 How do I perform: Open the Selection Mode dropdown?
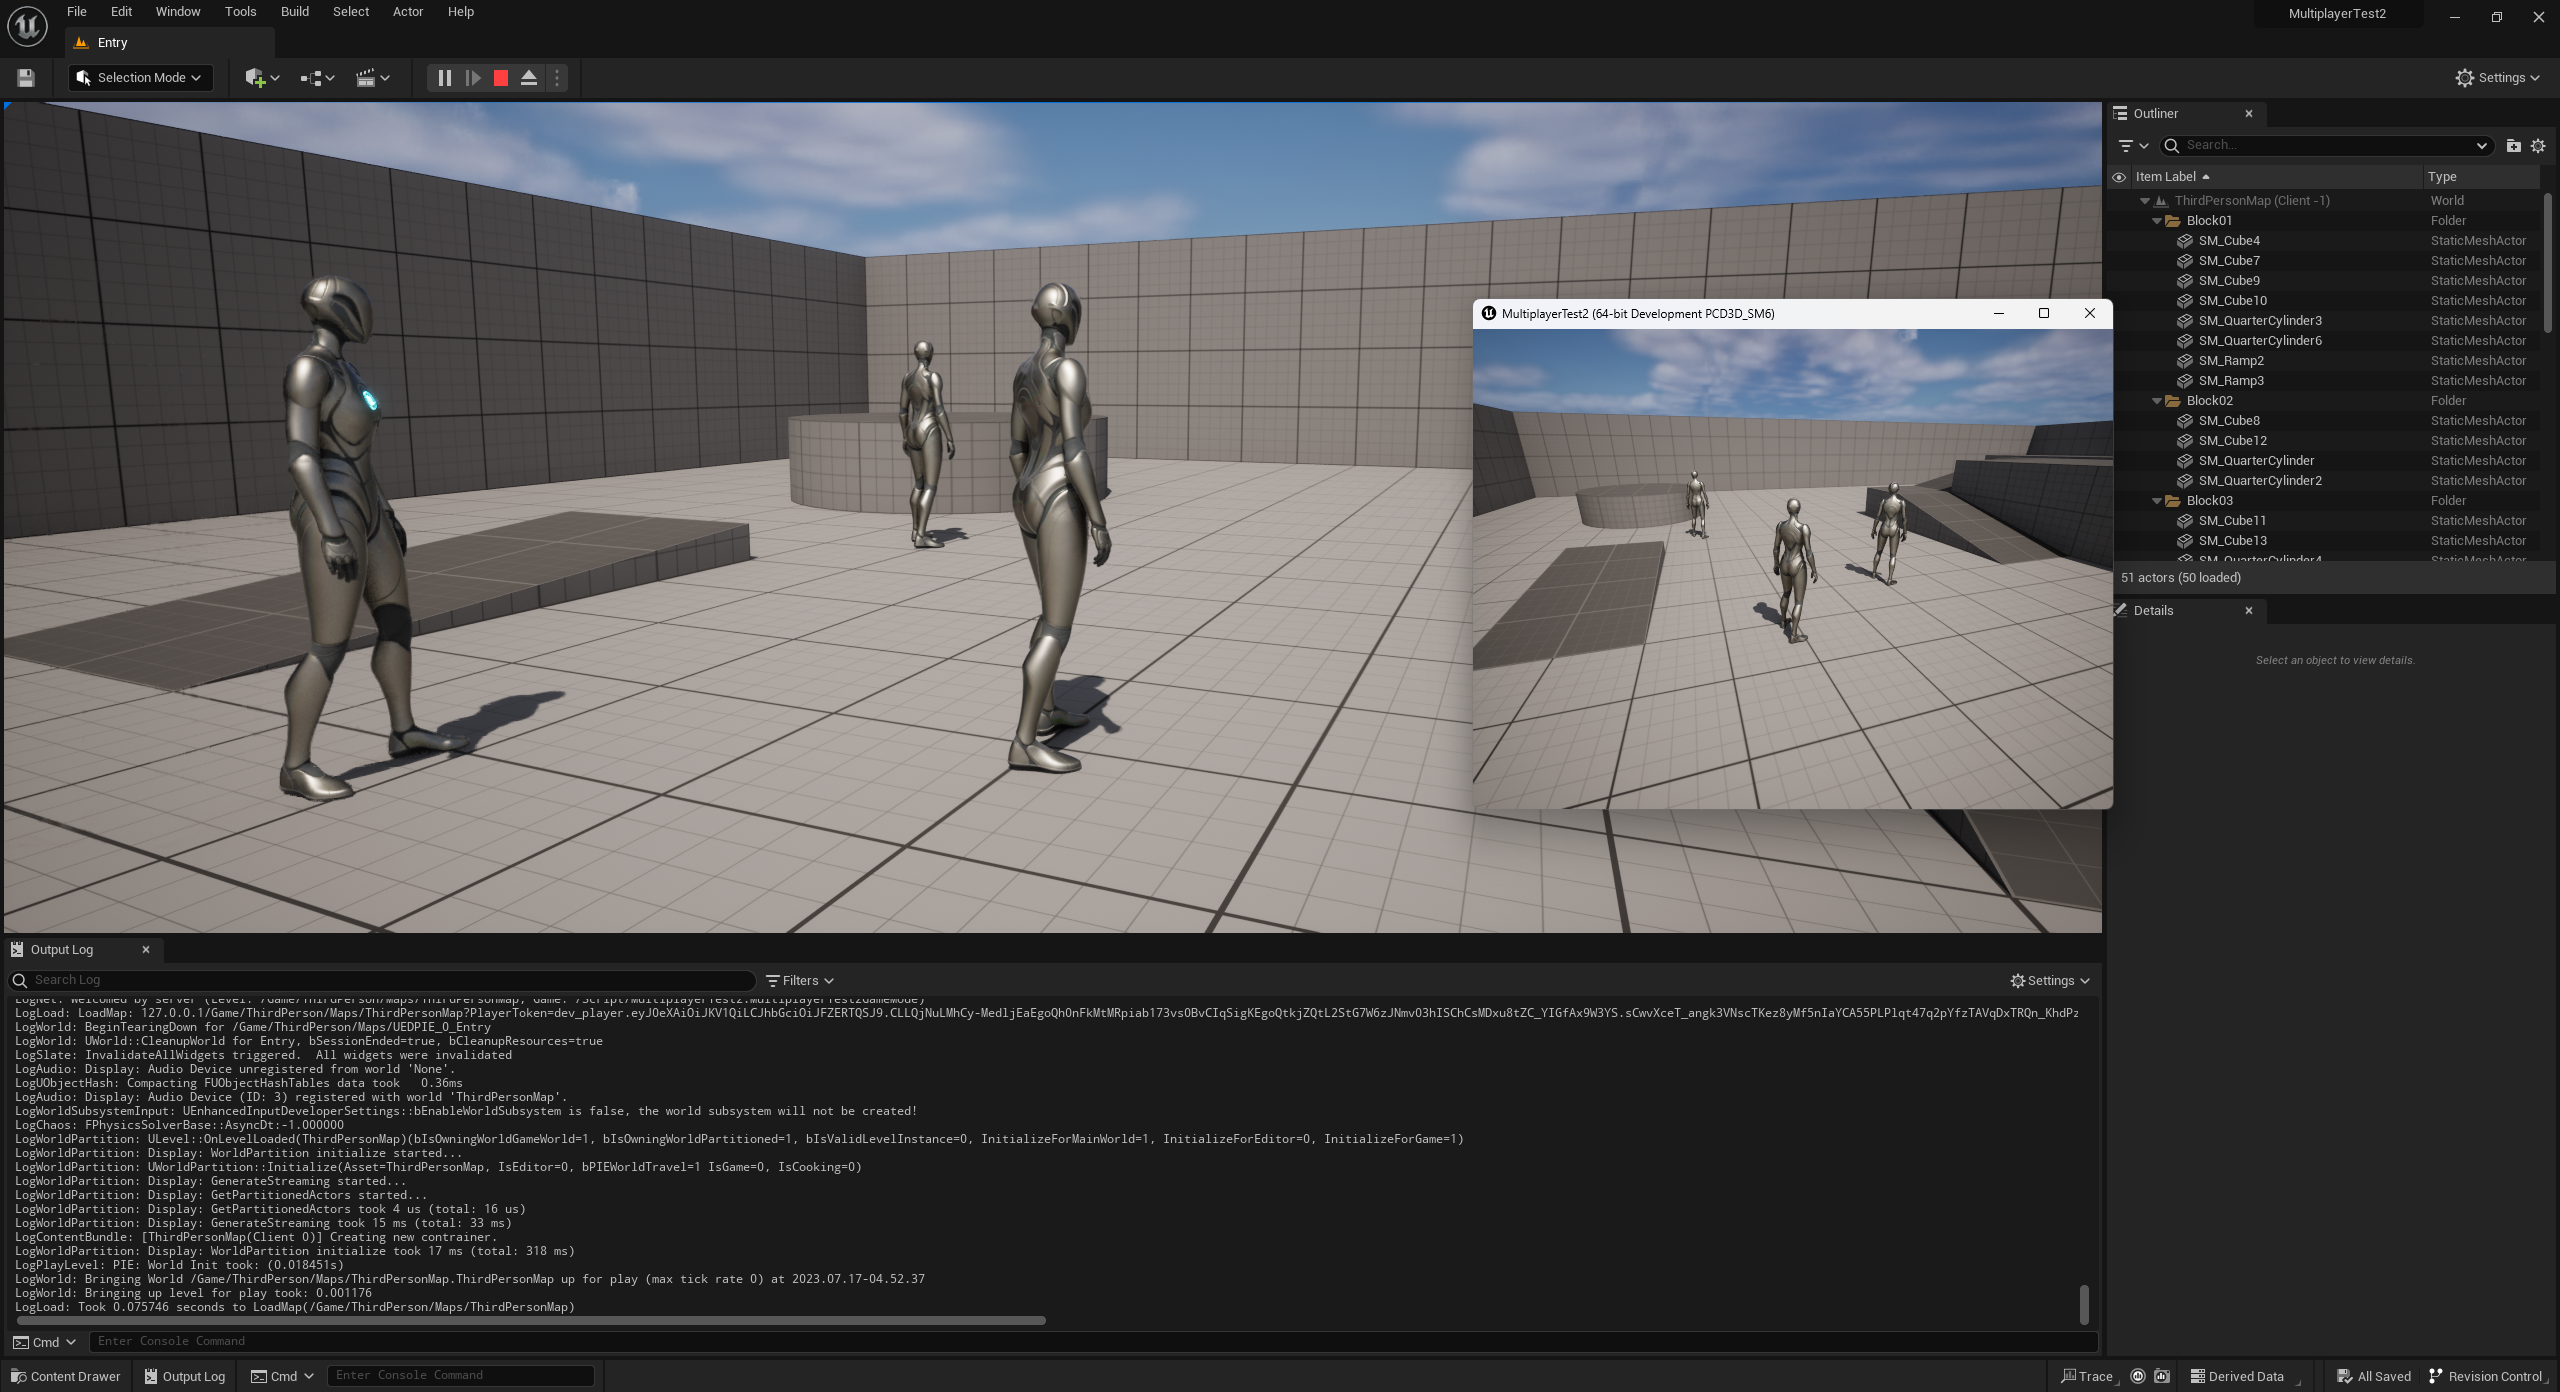140,77
